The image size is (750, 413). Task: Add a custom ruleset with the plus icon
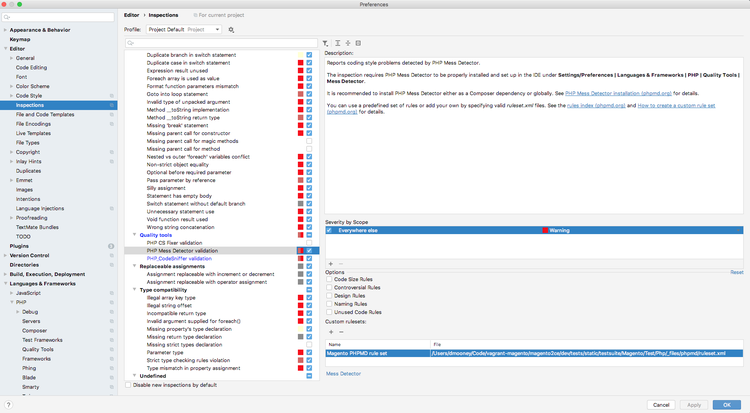(331, 332)
